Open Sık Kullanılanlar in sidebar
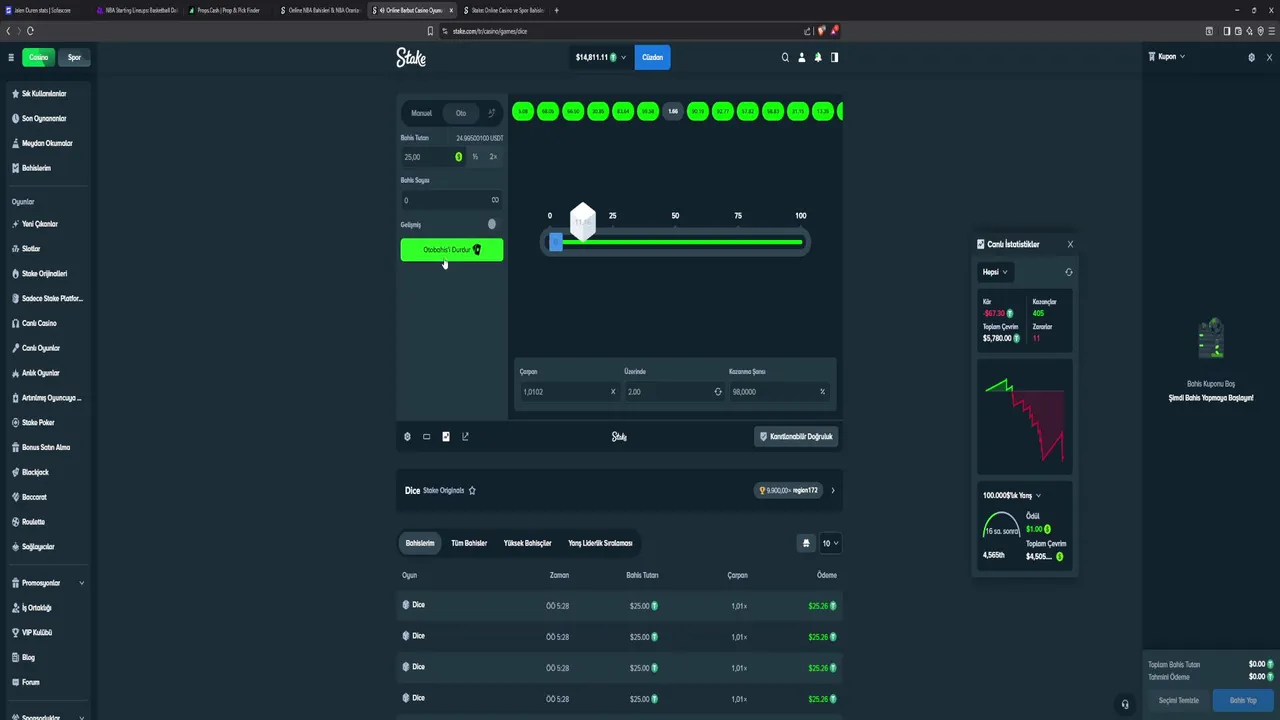1280x720 pixels. 45,93
